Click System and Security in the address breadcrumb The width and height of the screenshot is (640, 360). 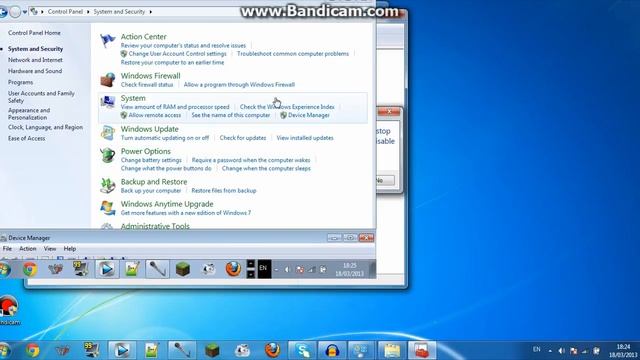(x=119, y=12)
